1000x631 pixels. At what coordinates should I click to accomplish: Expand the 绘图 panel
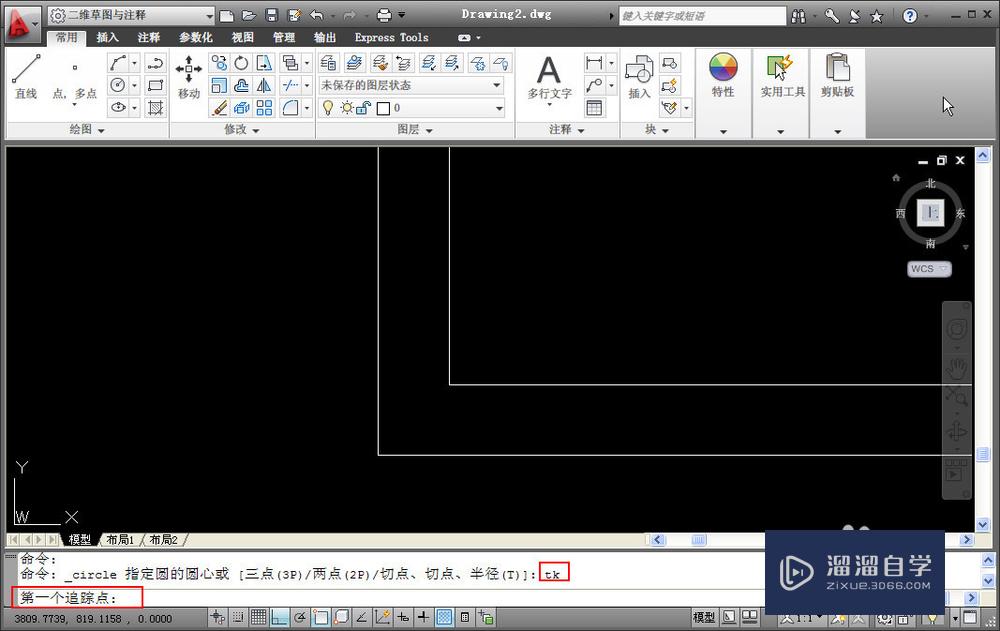point(87,130)
